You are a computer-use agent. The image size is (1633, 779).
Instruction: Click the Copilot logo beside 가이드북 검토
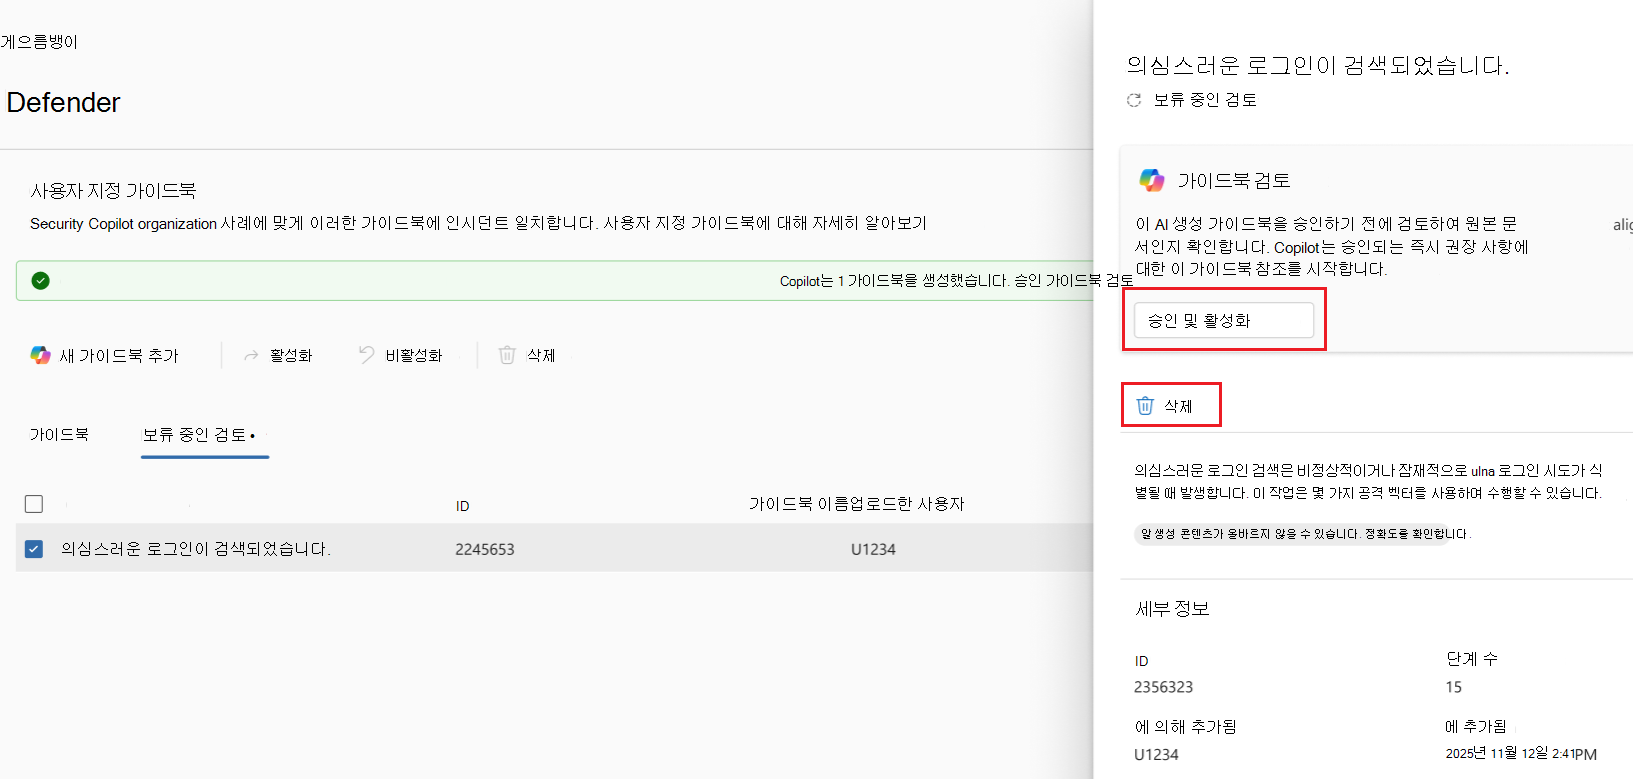pos(1152,180)
